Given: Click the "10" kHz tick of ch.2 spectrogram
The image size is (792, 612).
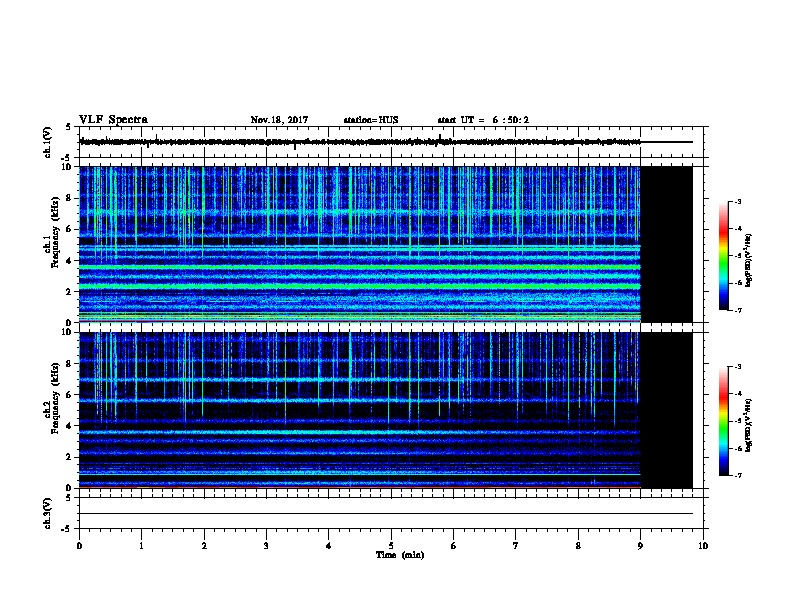Looking at the screenshot, I should tap(67, 332).
